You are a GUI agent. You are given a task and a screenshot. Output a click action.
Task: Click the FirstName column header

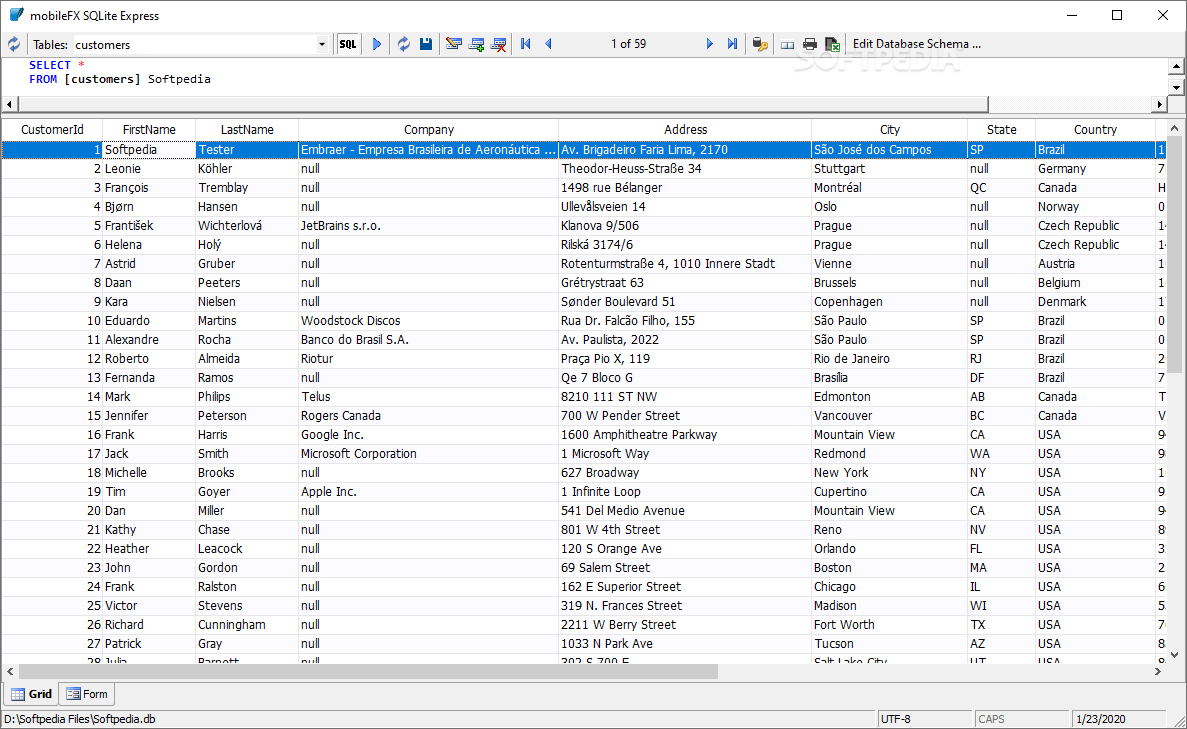[149, 129]
